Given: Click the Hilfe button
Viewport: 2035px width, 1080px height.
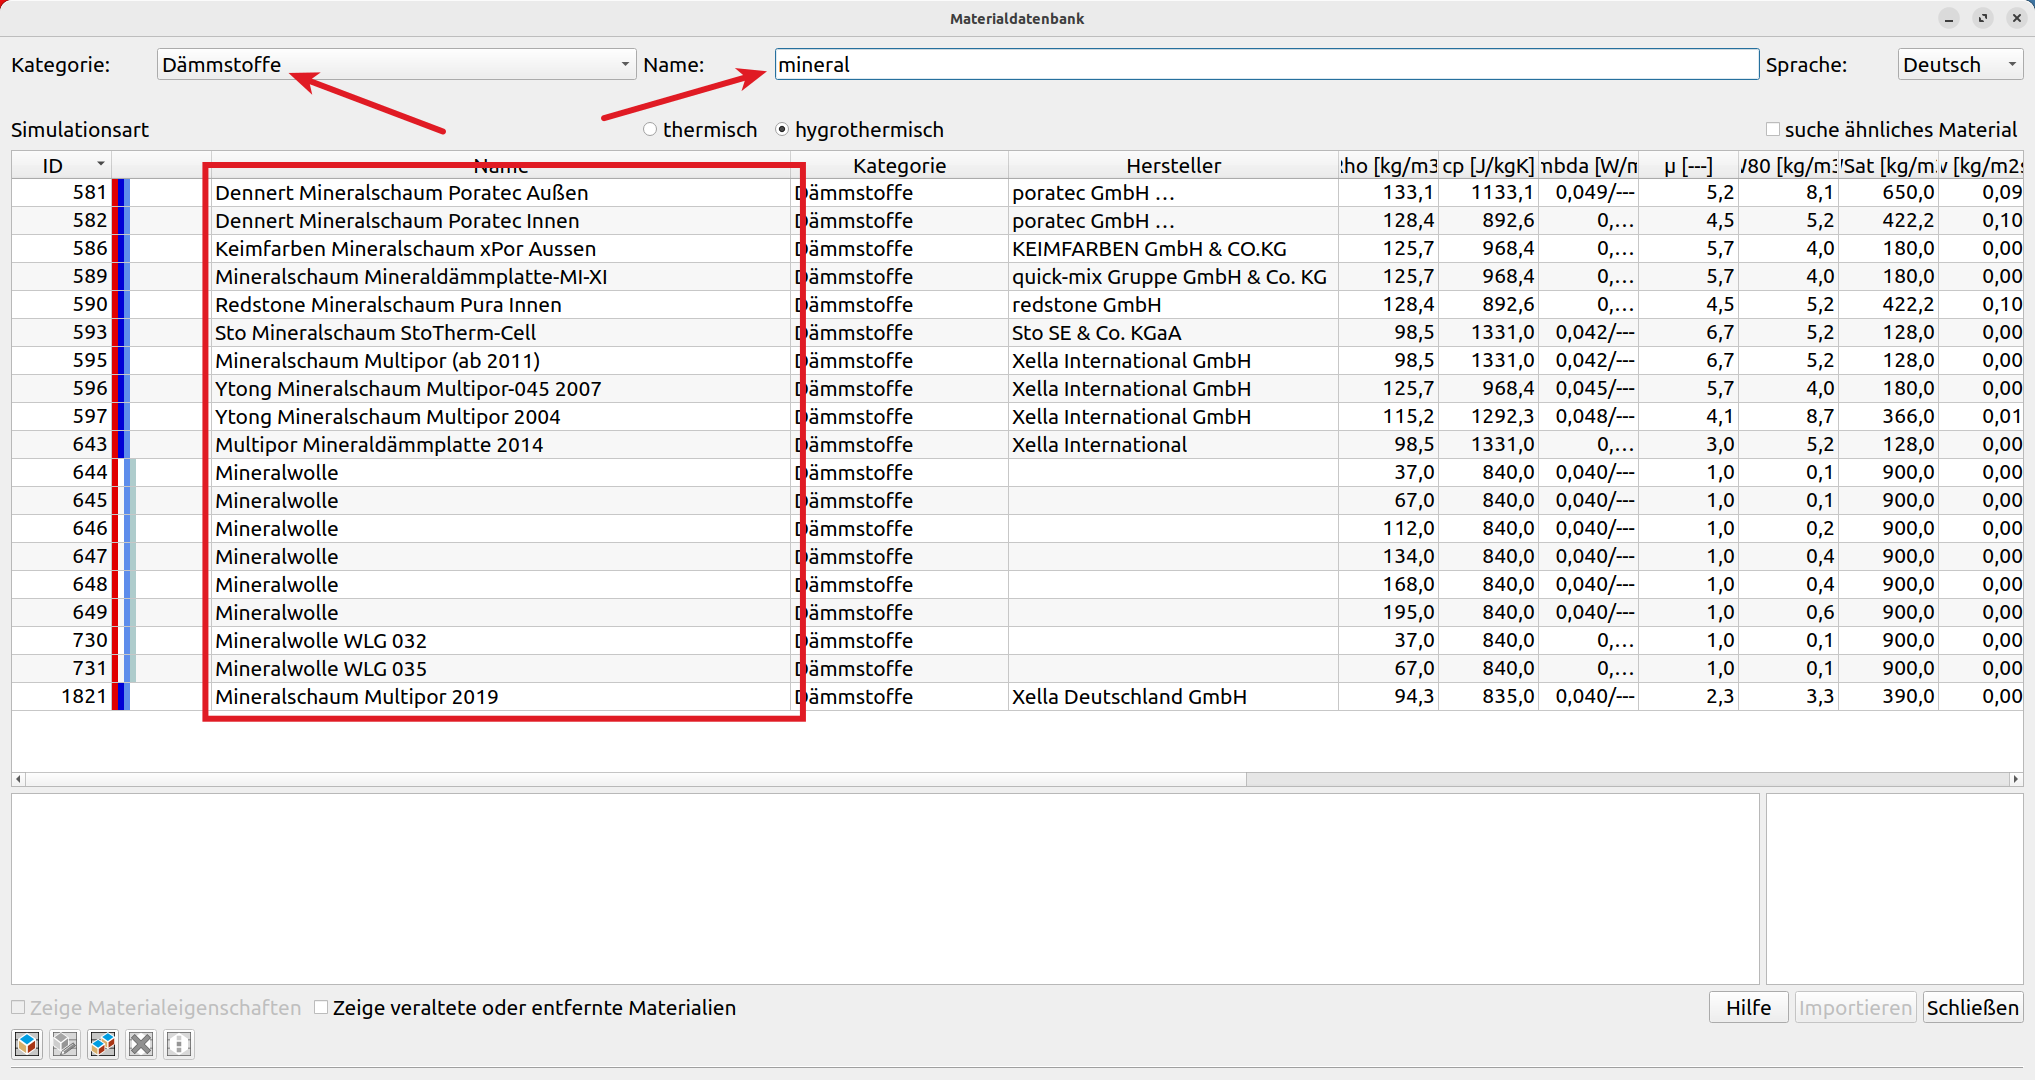Looking at the screenshot, I should tap(1748, 1007).
